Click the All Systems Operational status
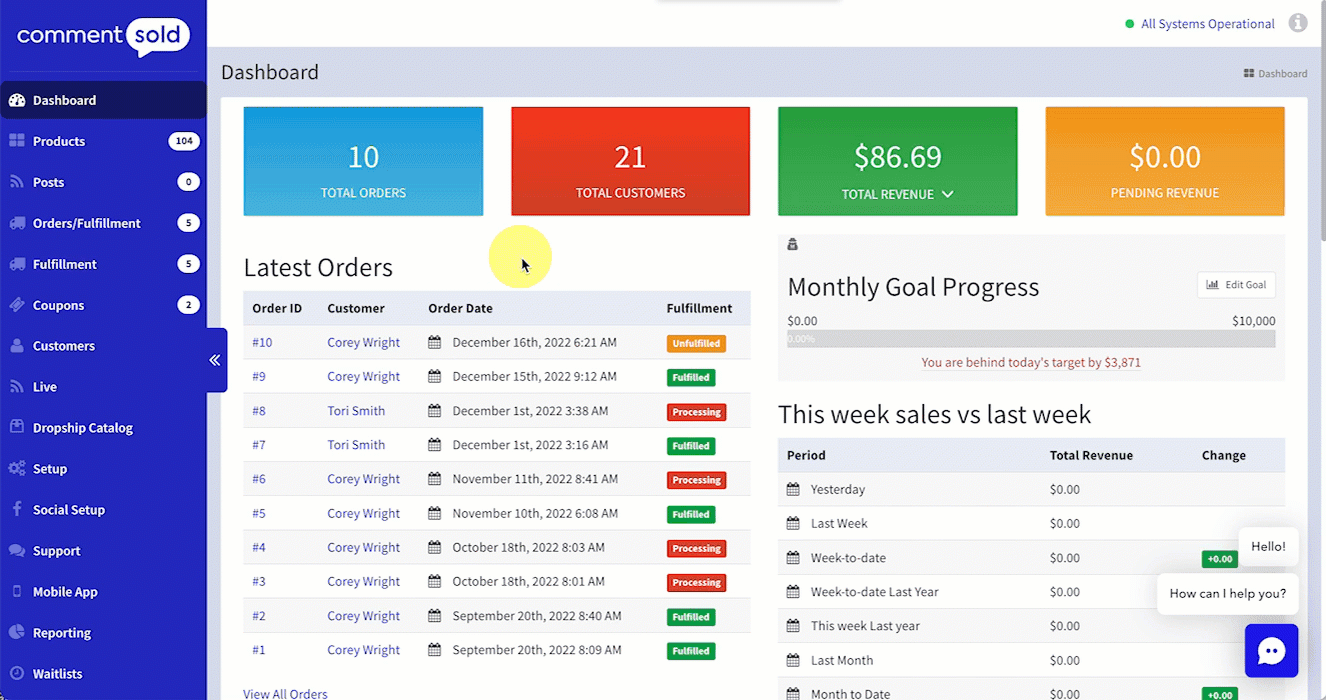The image size is (1326, 700). click(1207, 24)
